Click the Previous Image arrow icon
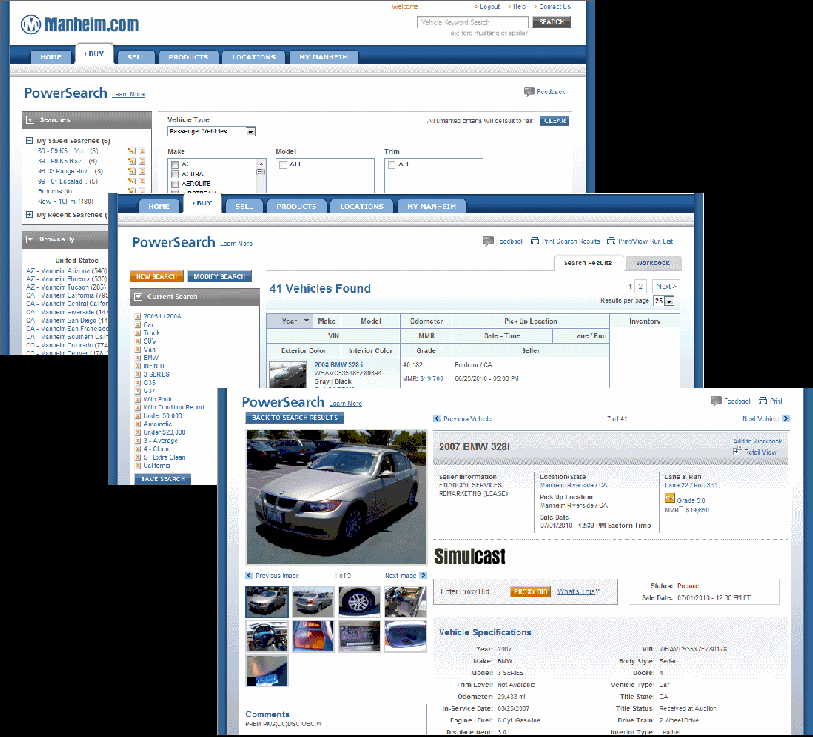This screenshot has width=813, height=737. pos(249,576)
